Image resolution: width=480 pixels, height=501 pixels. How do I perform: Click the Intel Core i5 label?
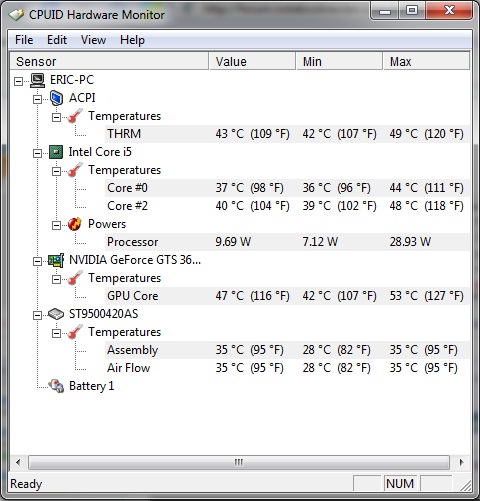pyautogui.click(x=100, y=152)
